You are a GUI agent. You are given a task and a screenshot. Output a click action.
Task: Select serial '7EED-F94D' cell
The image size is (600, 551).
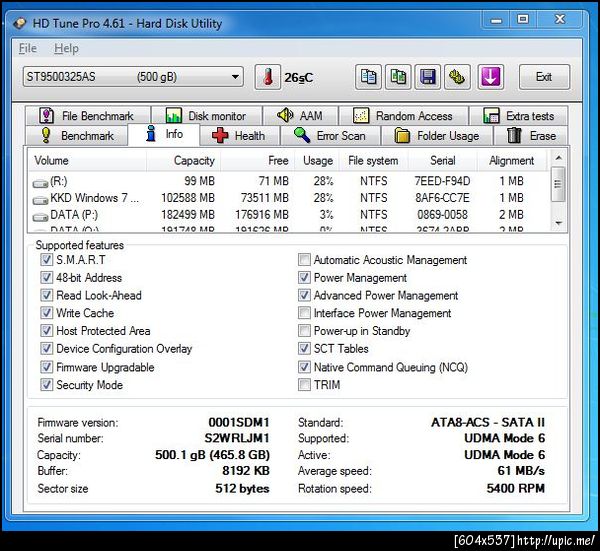tap(442, 181)
